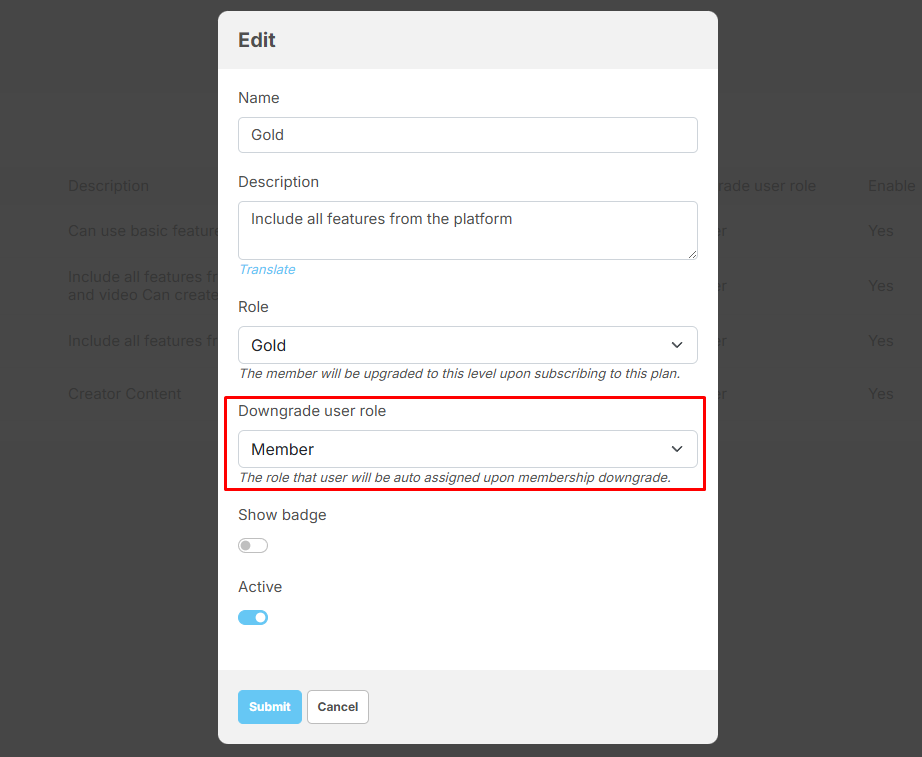Click the Enable column header behind dialog
This screenshot has width=922, height=757.
tap(891, 186)
